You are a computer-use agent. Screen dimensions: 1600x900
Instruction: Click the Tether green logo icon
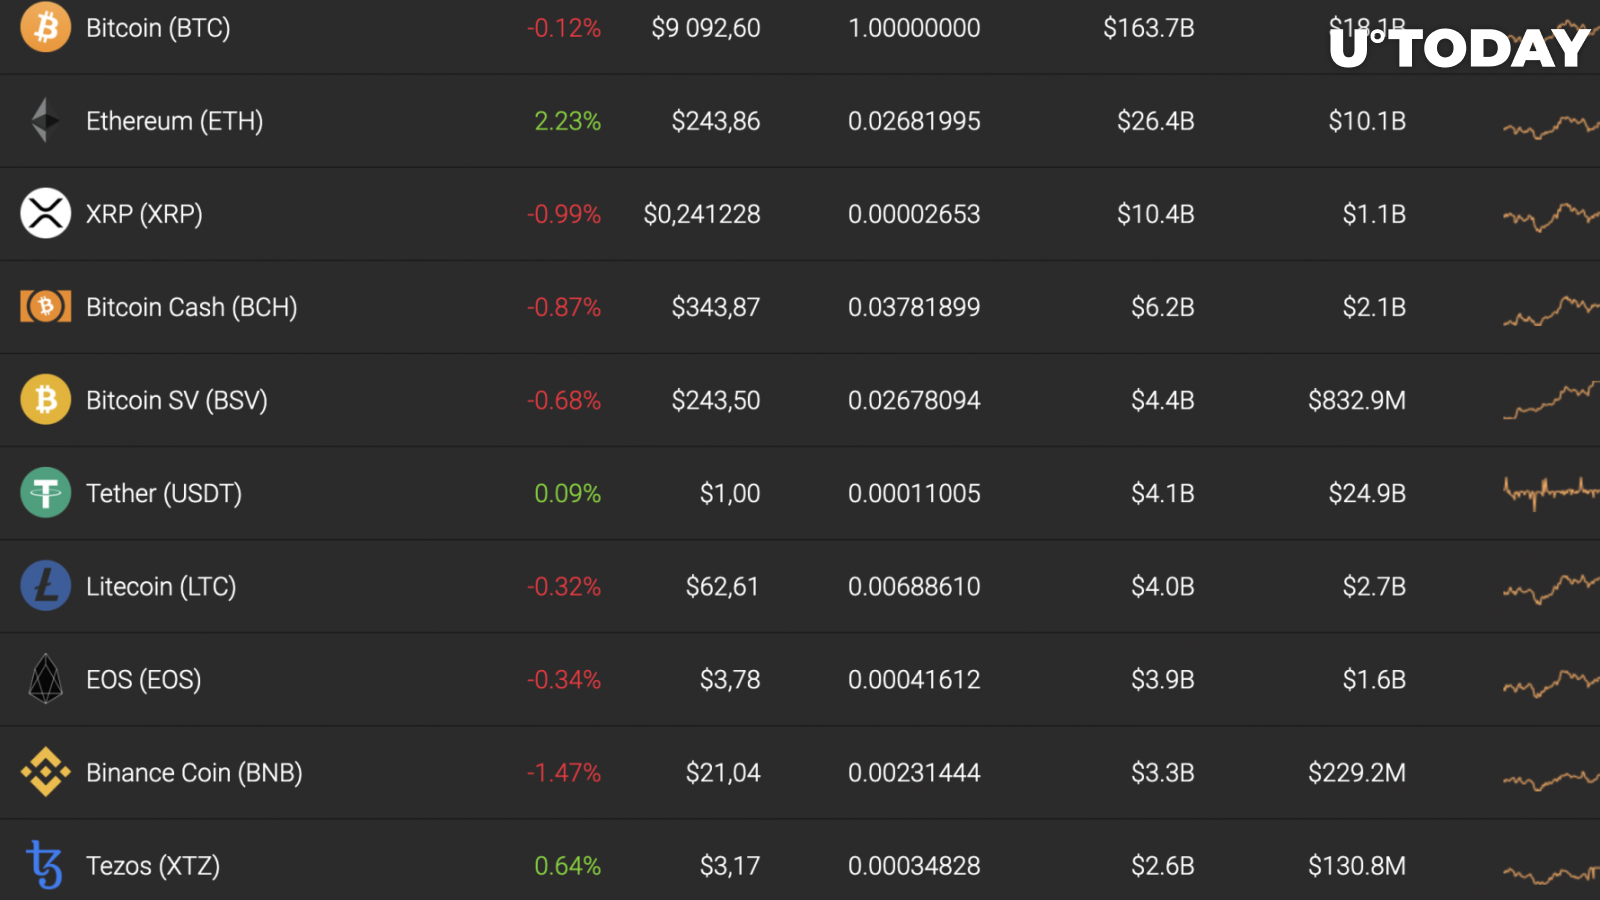45,492
